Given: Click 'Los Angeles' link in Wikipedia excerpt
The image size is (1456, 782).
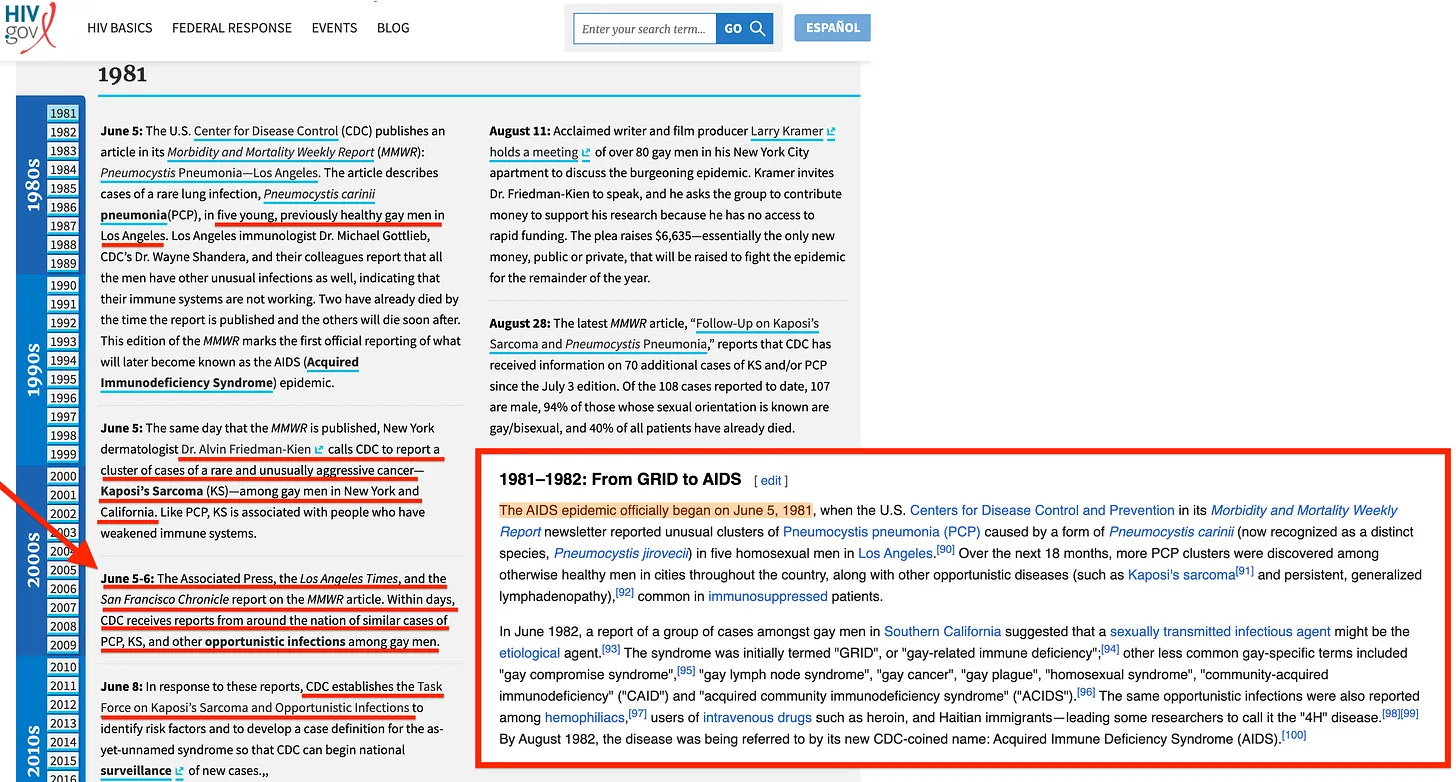Looking at the screenshot, I should 896,553.
